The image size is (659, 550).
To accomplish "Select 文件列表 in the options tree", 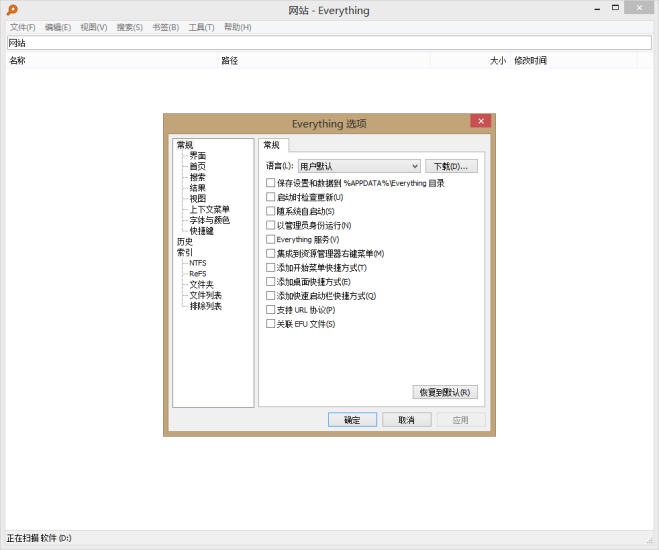I will [206, 295].
